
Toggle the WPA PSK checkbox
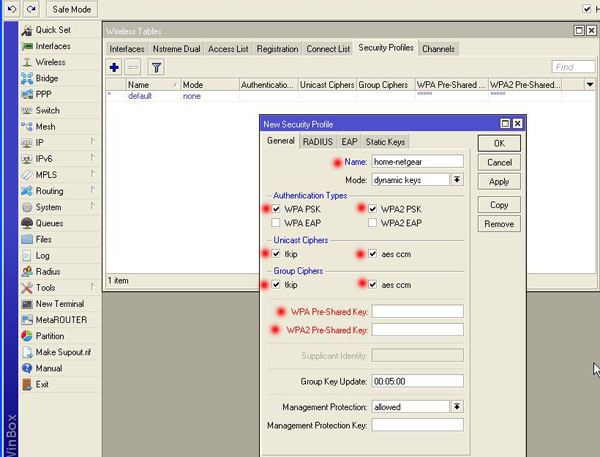pyautogui.click(x=276, y=209)
